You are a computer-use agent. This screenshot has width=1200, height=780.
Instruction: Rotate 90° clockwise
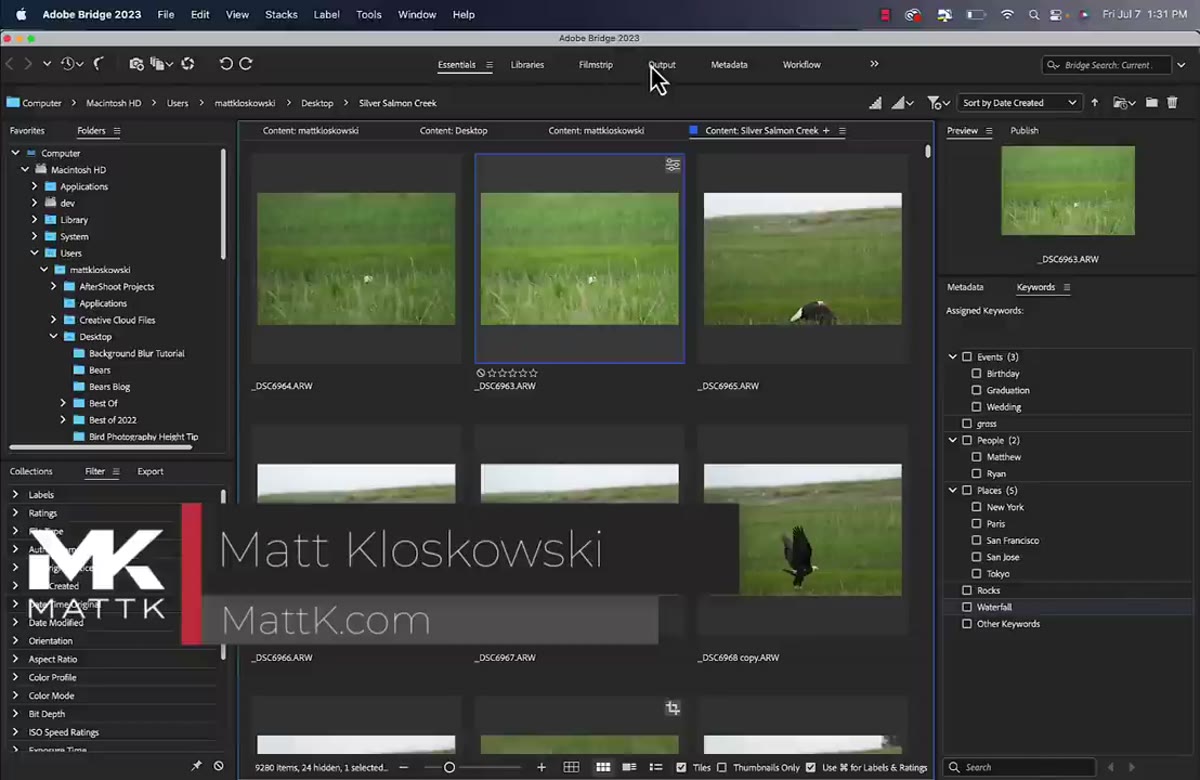point(245,64)
